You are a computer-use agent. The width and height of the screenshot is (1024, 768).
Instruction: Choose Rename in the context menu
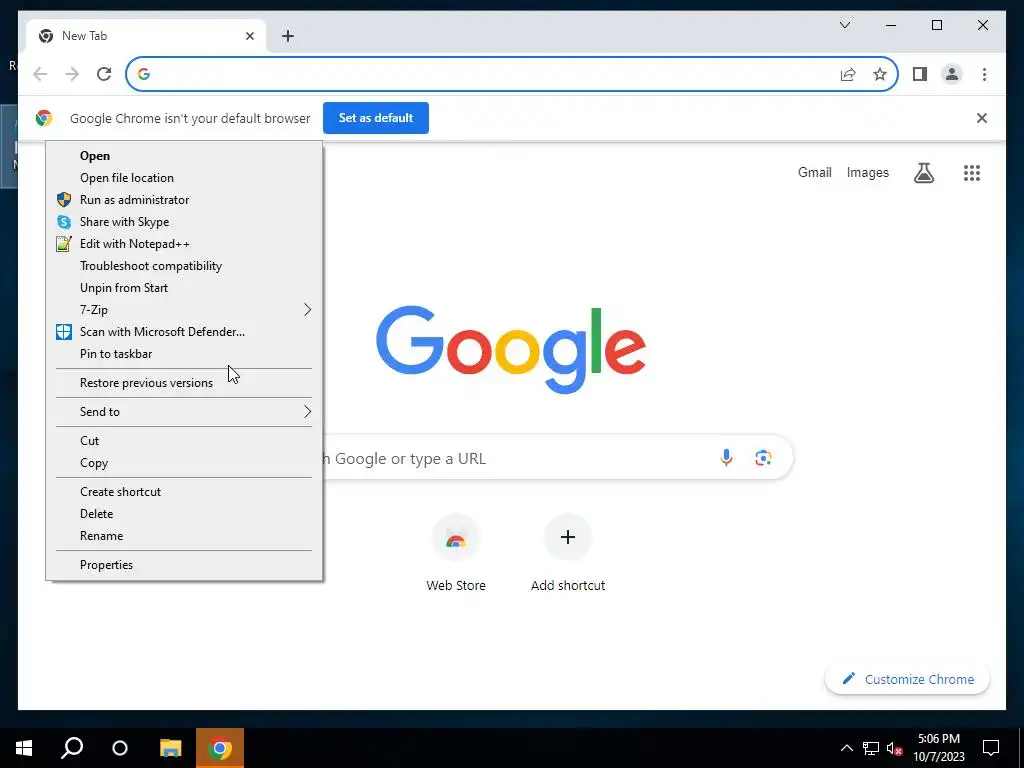point(184,536)
